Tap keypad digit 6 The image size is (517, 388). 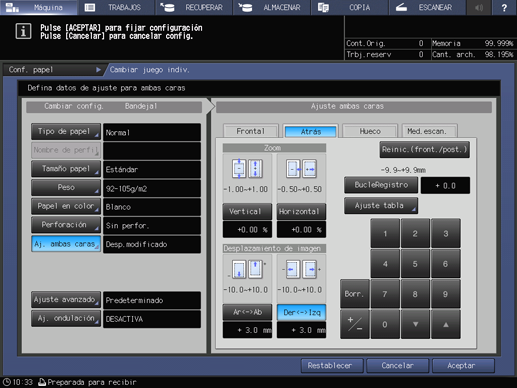click(x=446, y=264)
